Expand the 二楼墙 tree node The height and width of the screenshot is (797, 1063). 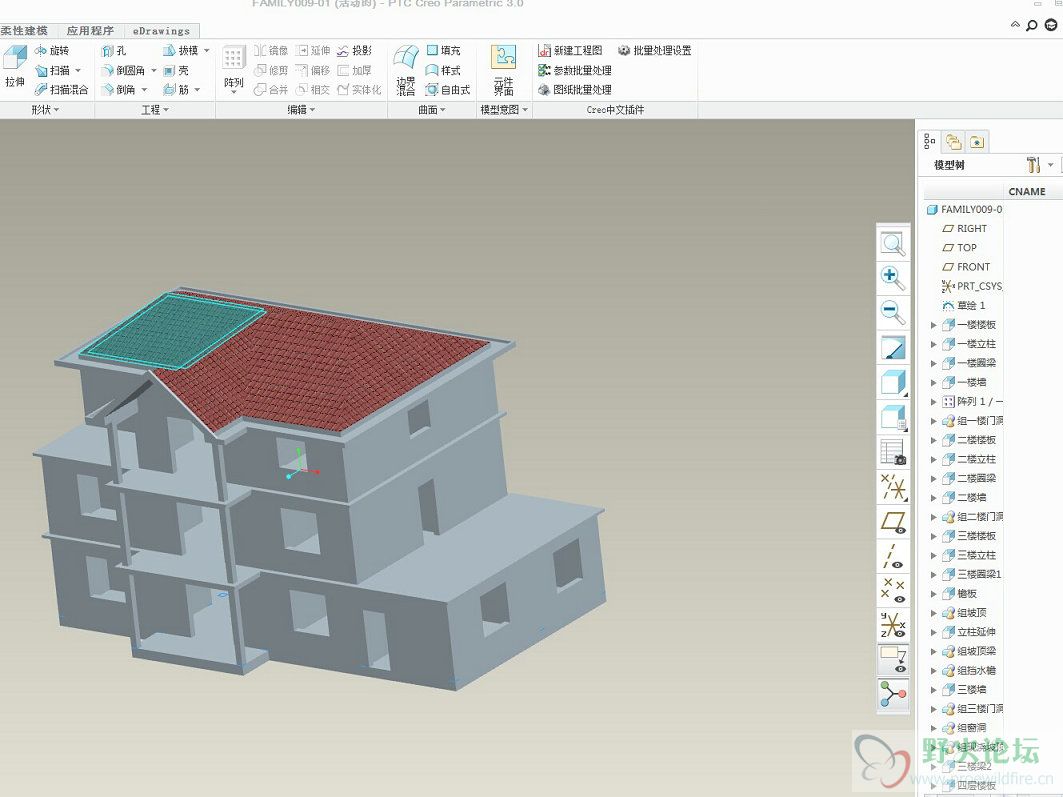tap(934, 498)
